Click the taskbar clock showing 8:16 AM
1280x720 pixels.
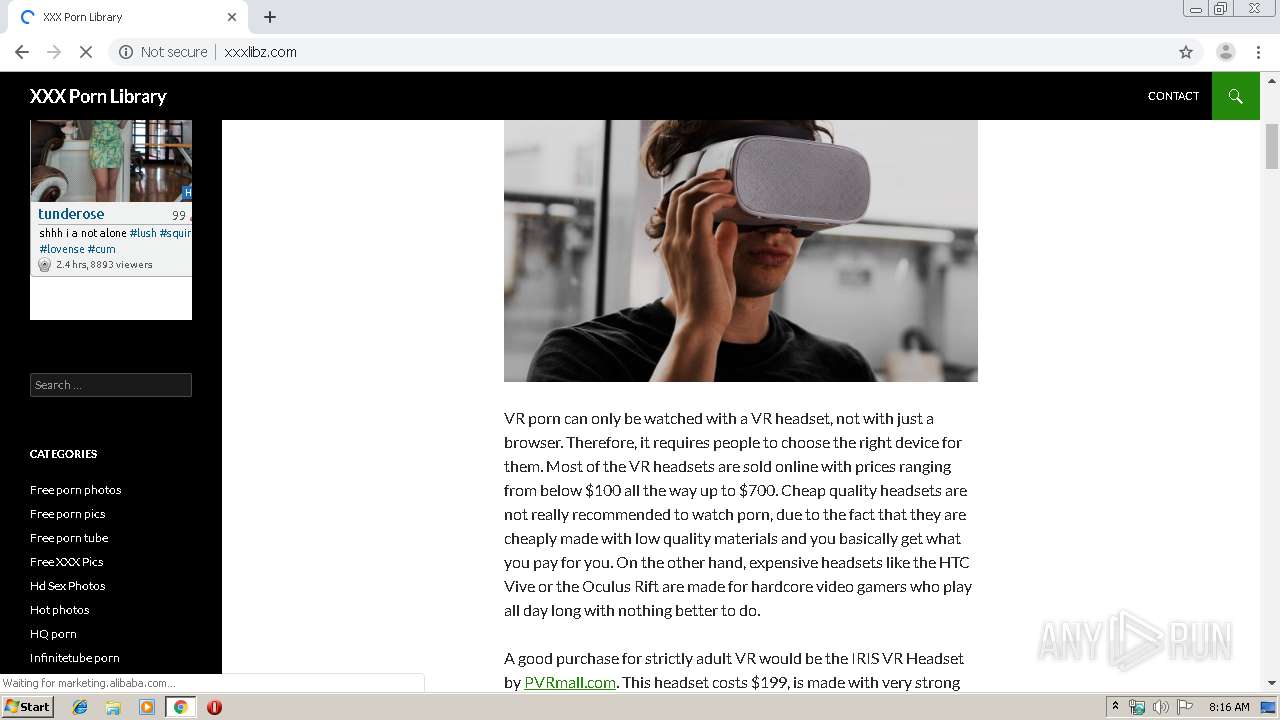(x=1229, y=707)
